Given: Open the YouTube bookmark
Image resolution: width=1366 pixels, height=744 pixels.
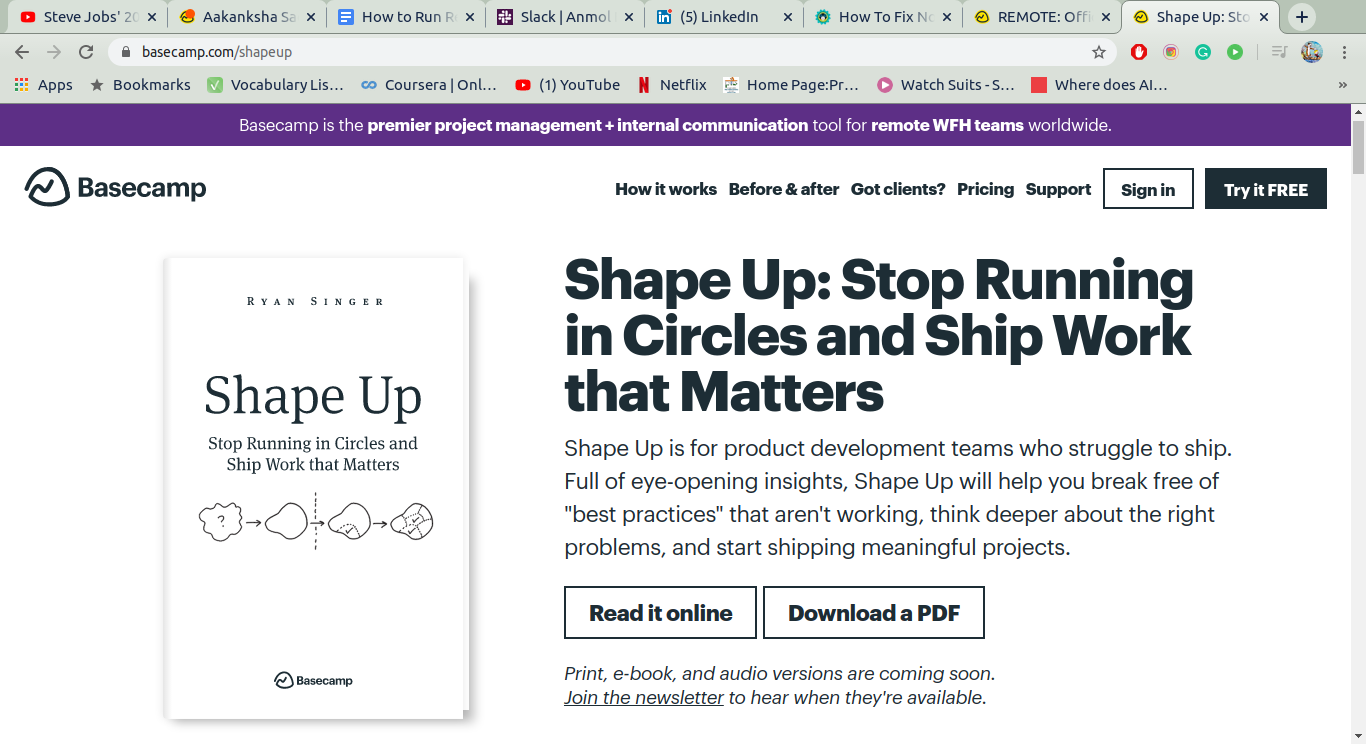Looking at the screenshot, I should coord(567,85).
